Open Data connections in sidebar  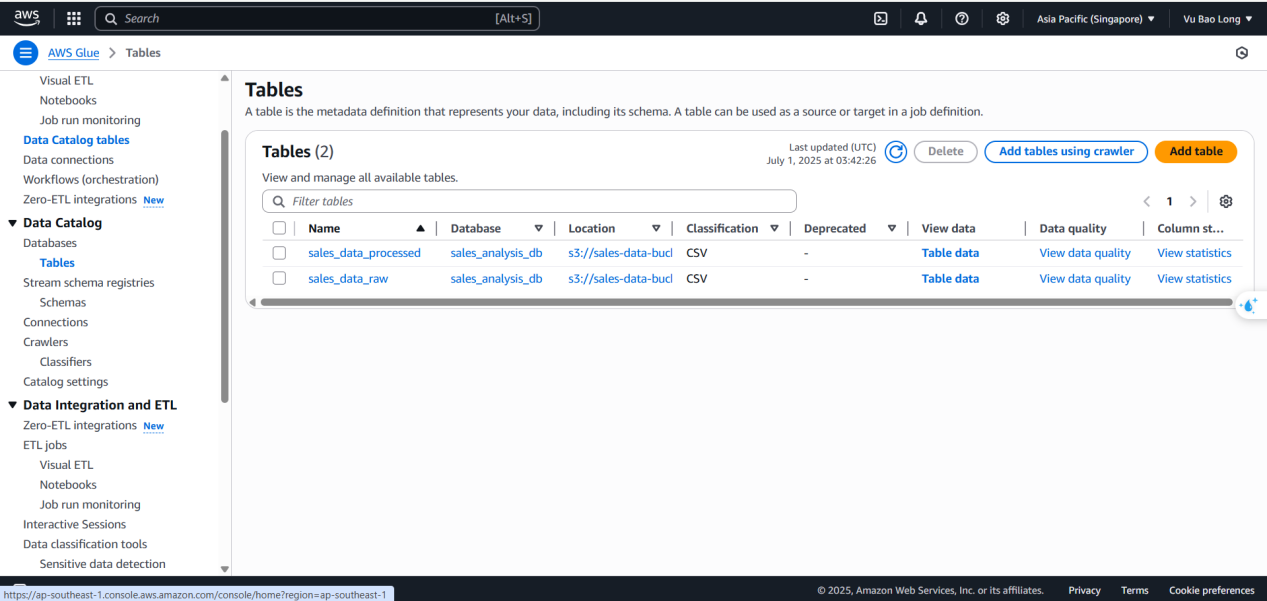68,160
